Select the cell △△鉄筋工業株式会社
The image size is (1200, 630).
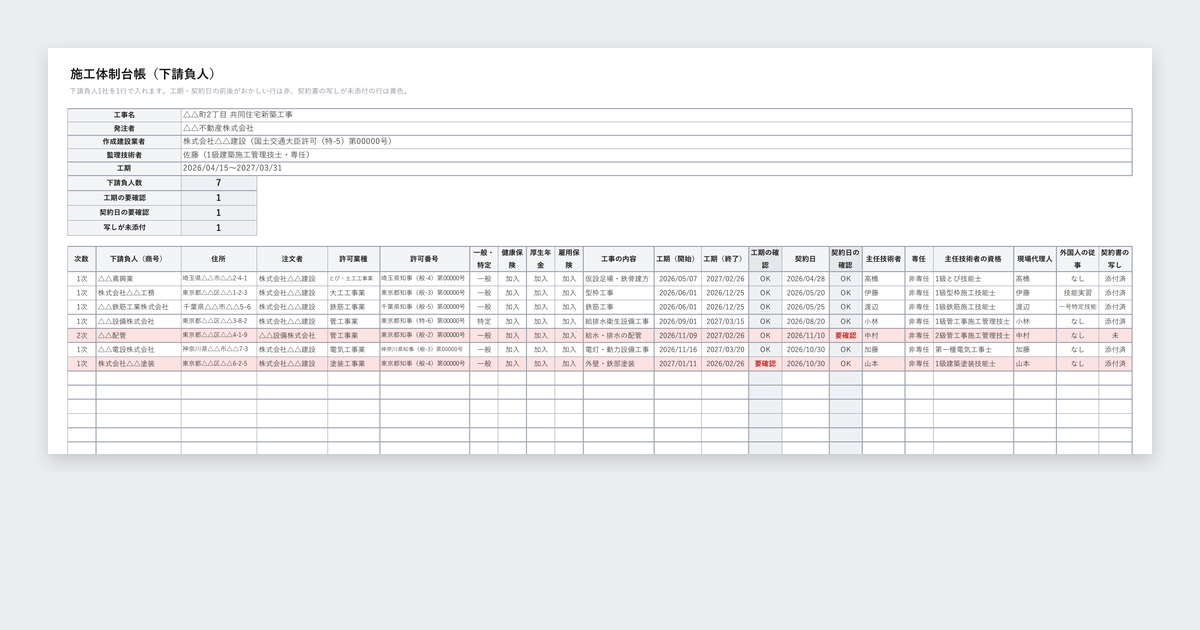[138, 307]
